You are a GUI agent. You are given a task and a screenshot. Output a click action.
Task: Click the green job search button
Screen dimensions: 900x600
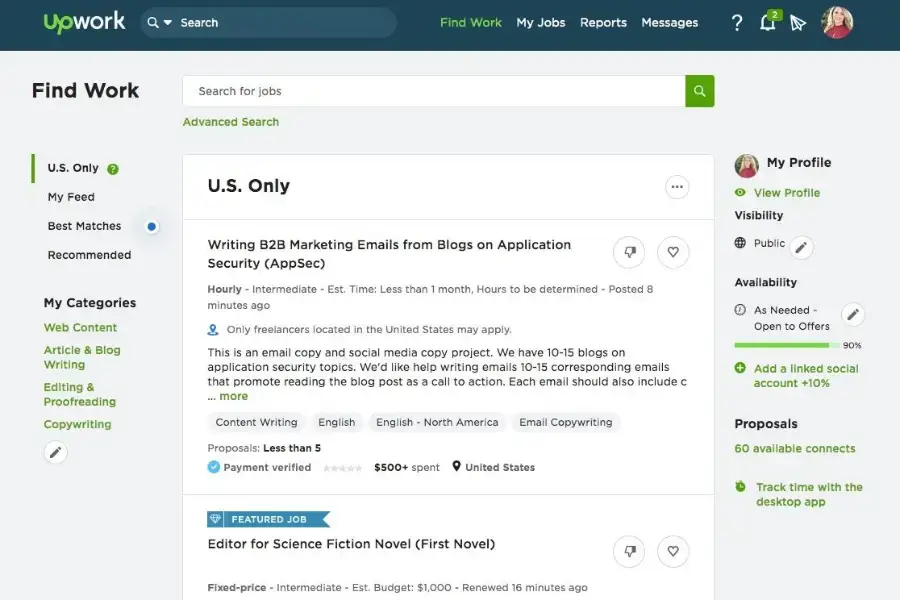[x=700, y=91]
